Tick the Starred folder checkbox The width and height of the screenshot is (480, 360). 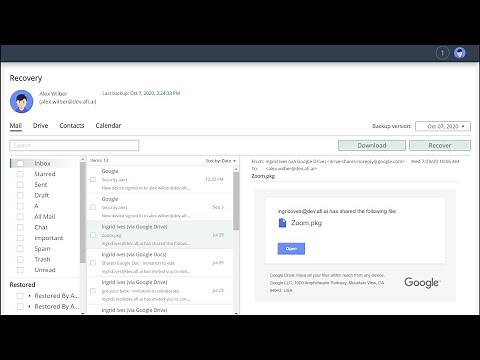[x=20, y=174]
